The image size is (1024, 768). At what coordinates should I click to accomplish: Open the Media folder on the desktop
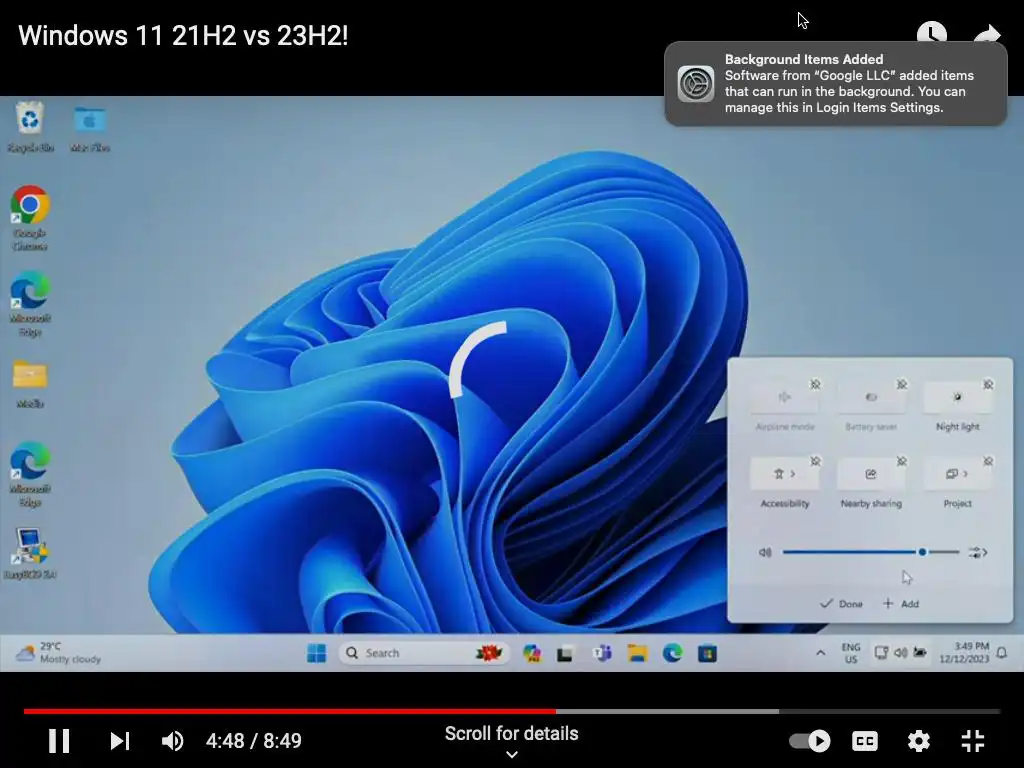pos(30,384)
